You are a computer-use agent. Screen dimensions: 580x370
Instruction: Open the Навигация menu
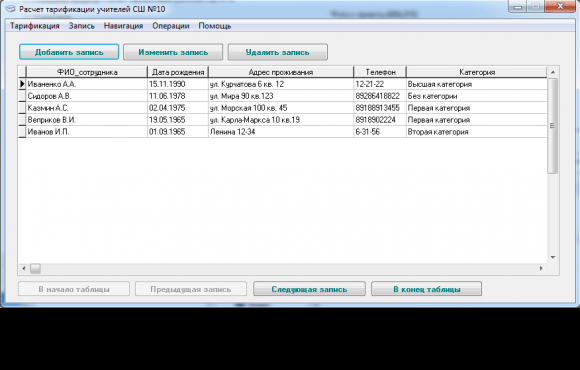(x=123, y=26)
